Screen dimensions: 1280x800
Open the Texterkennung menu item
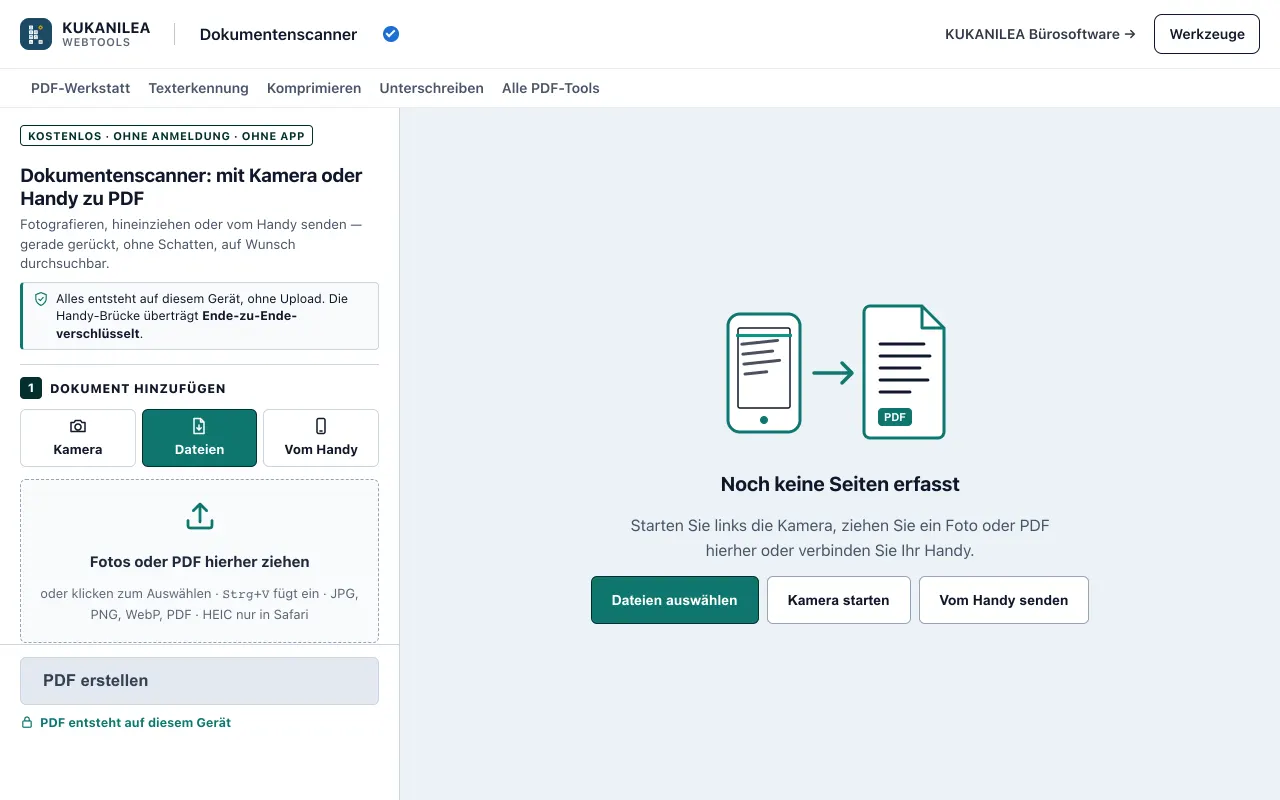[198, 88]
